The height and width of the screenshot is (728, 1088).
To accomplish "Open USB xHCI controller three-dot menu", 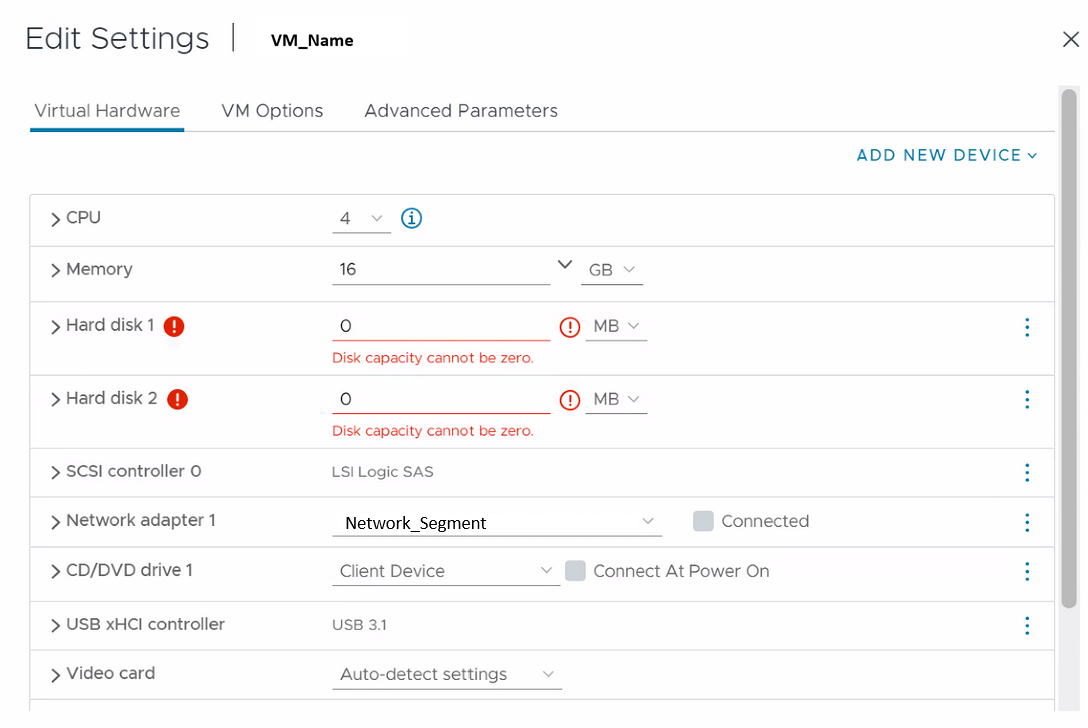I will click(x=1026, y=625).
